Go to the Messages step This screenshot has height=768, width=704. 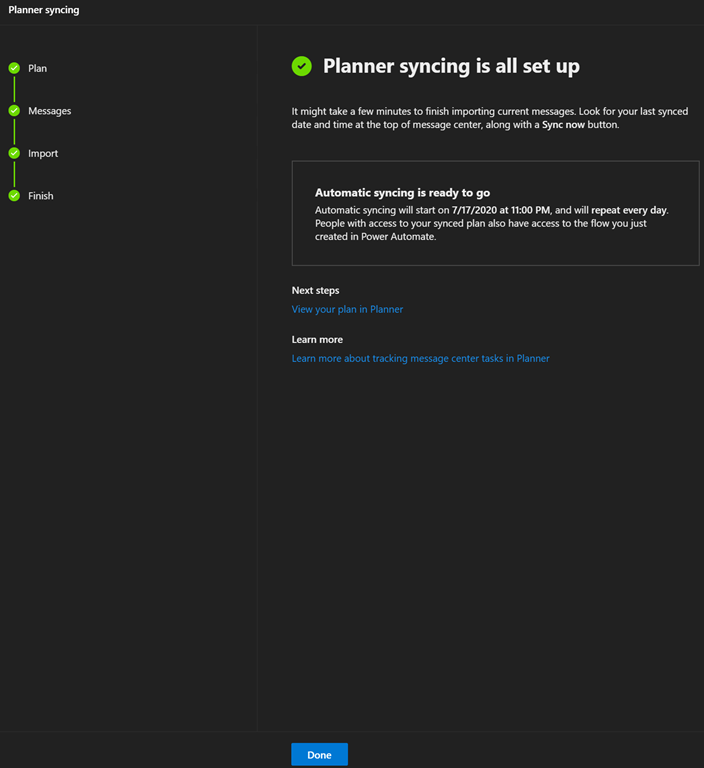coord(49,111)
